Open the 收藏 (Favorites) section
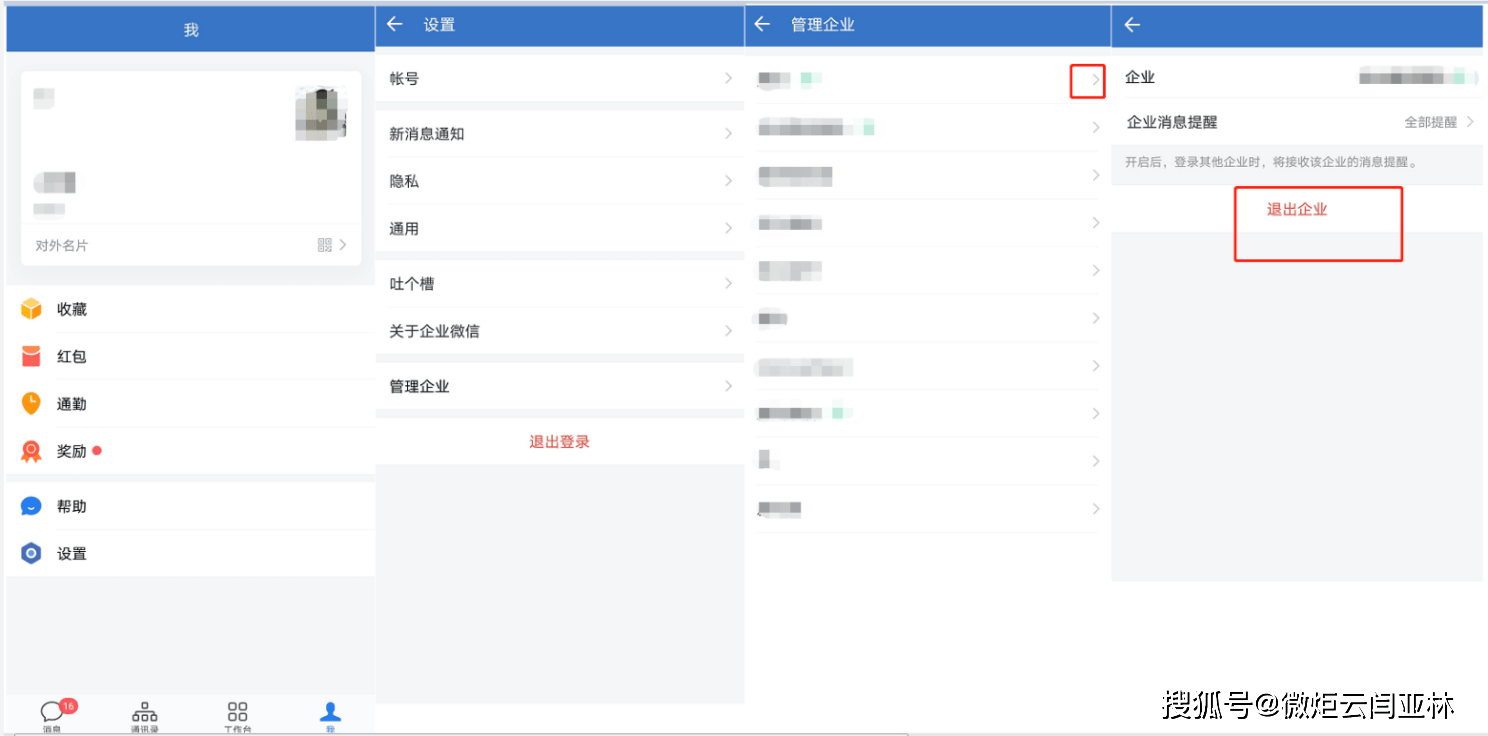The image size is (1488, 736). [70, 309]
